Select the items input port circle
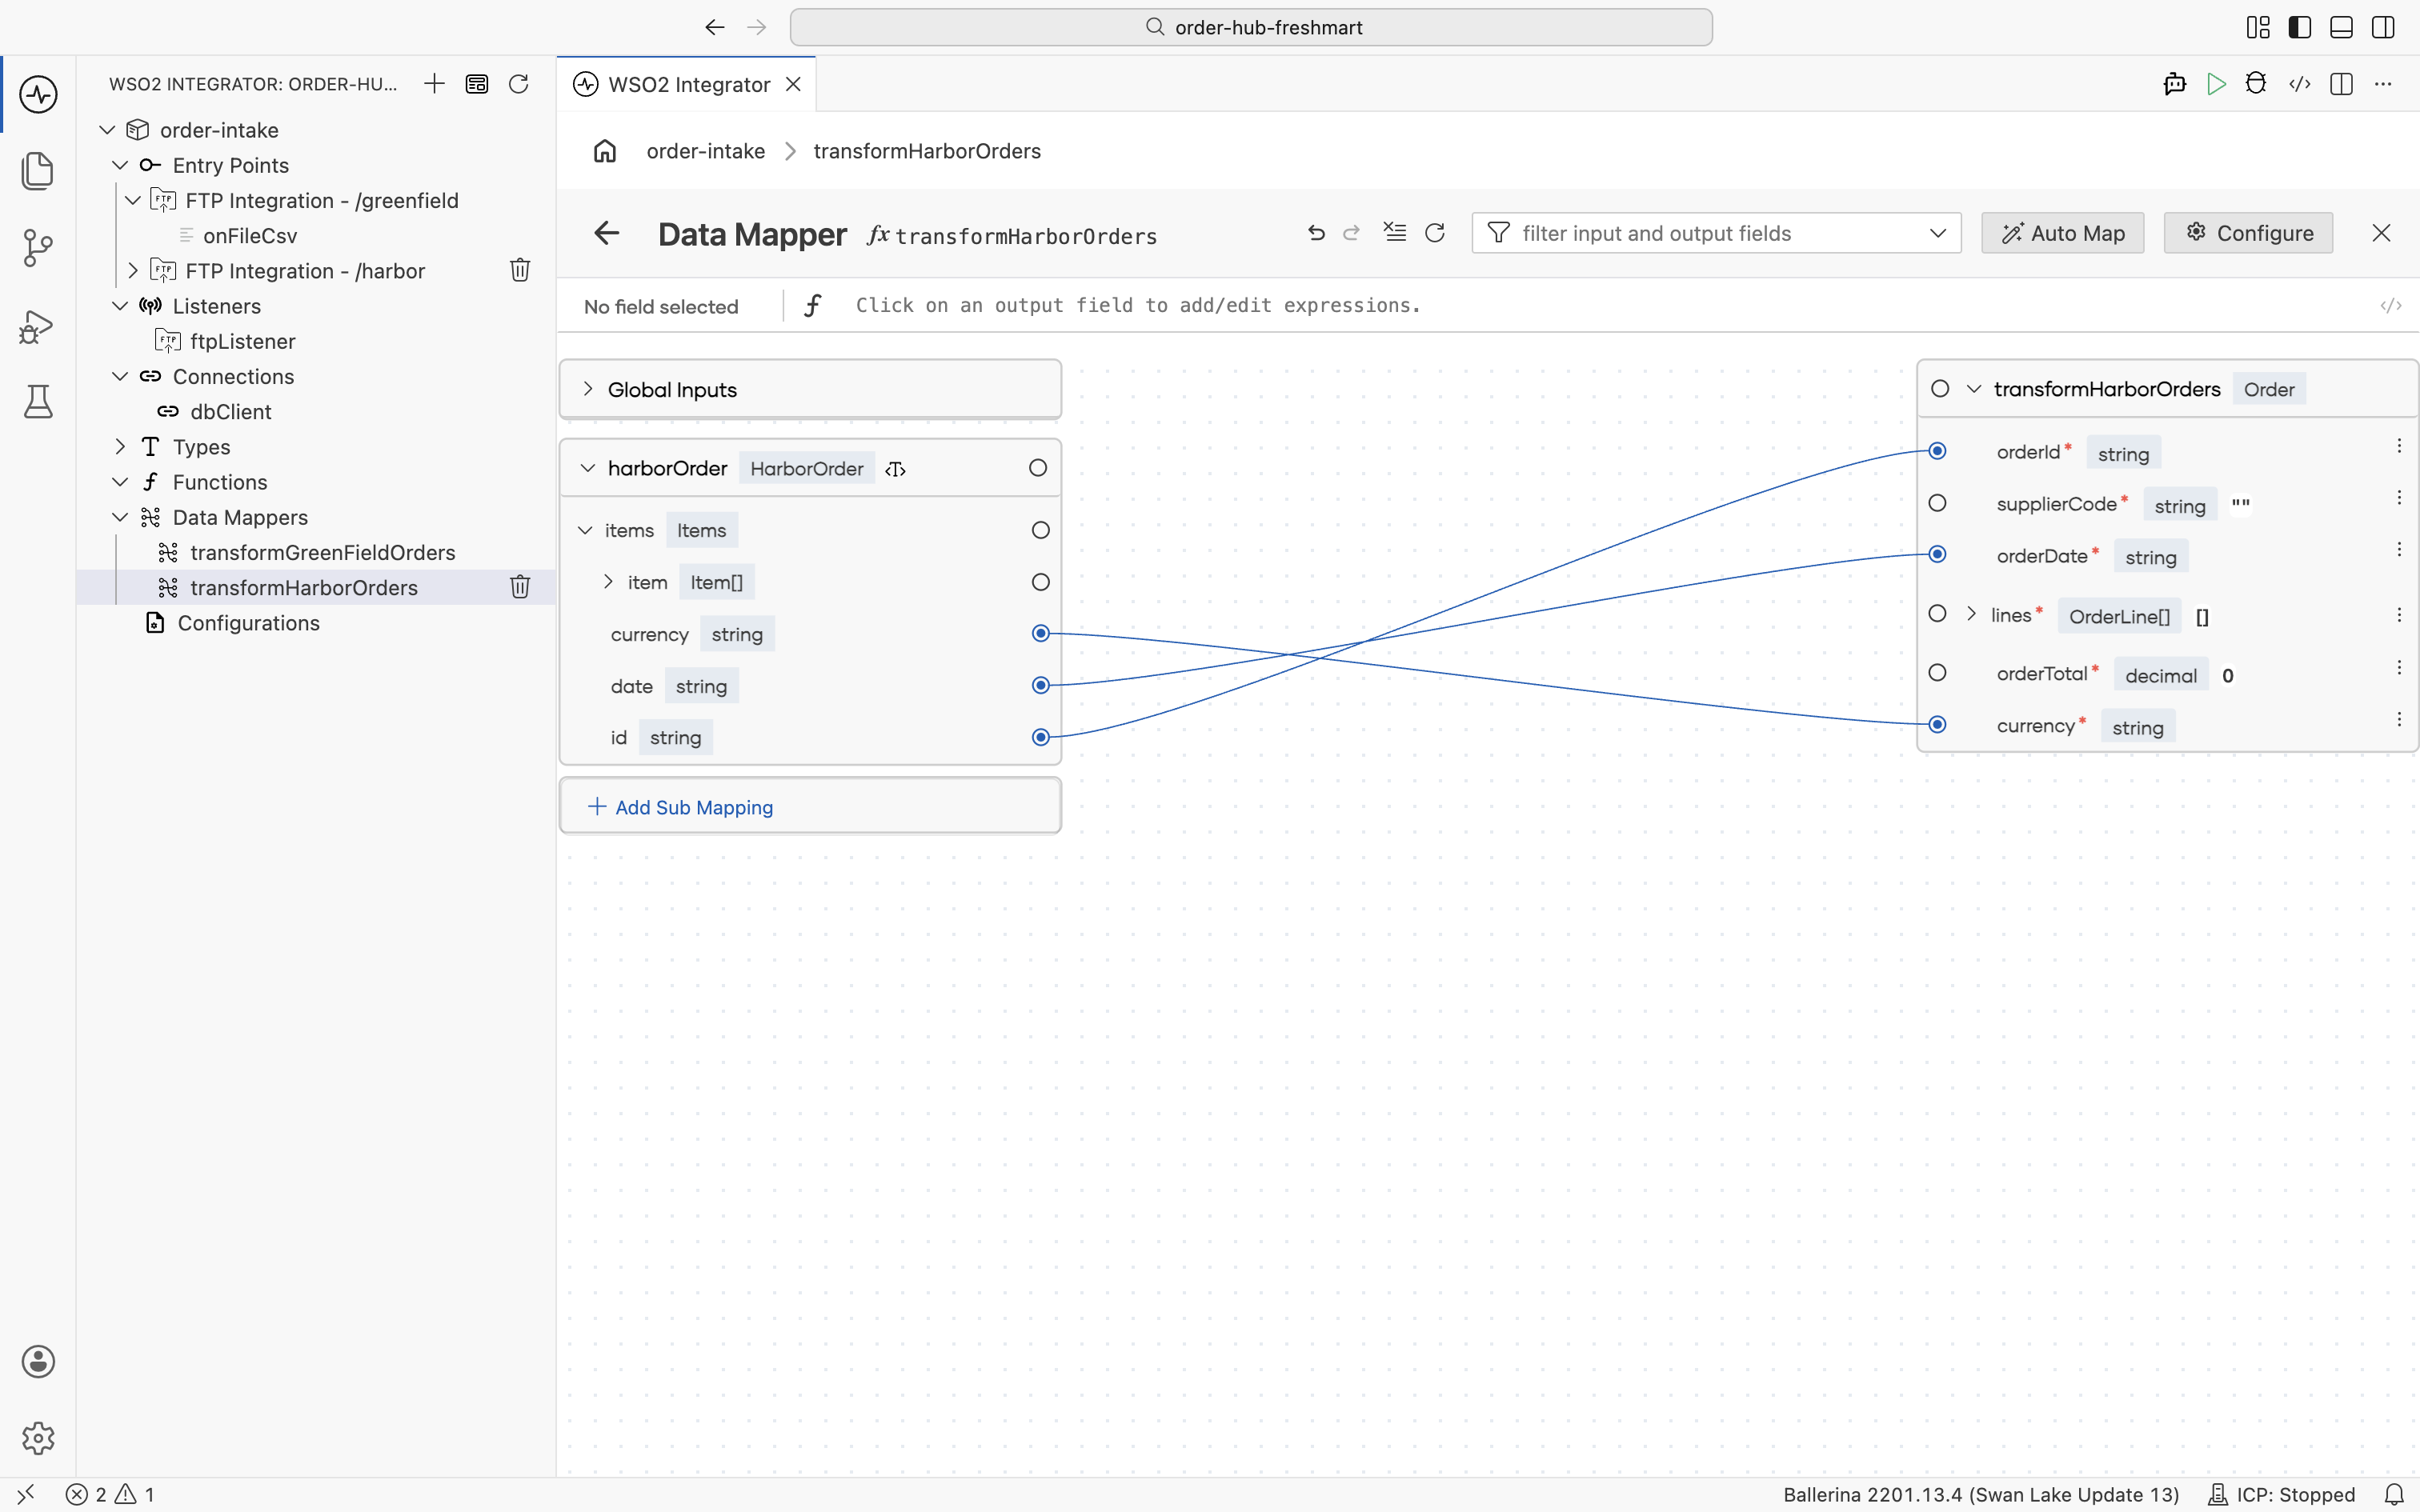 [1041, 530]
